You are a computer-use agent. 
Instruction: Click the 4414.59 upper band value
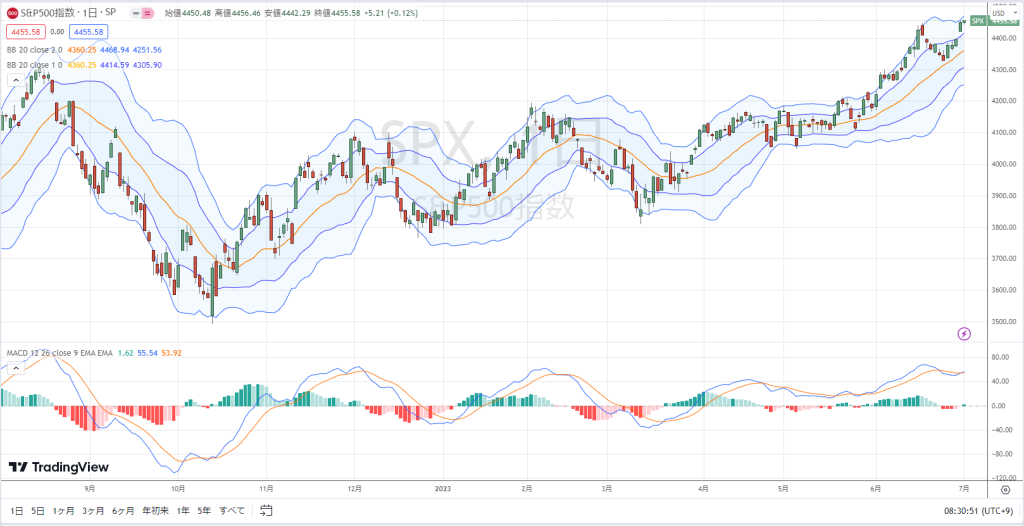click(115, 65)
